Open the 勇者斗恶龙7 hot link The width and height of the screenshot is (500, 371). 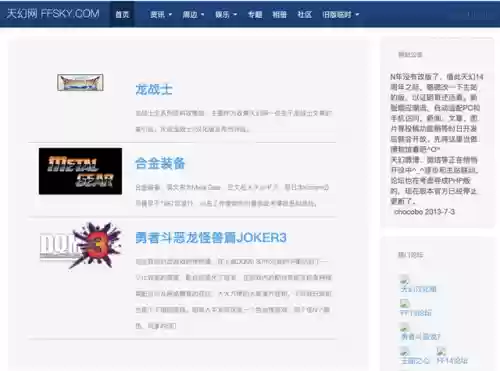tap(420, 337)
